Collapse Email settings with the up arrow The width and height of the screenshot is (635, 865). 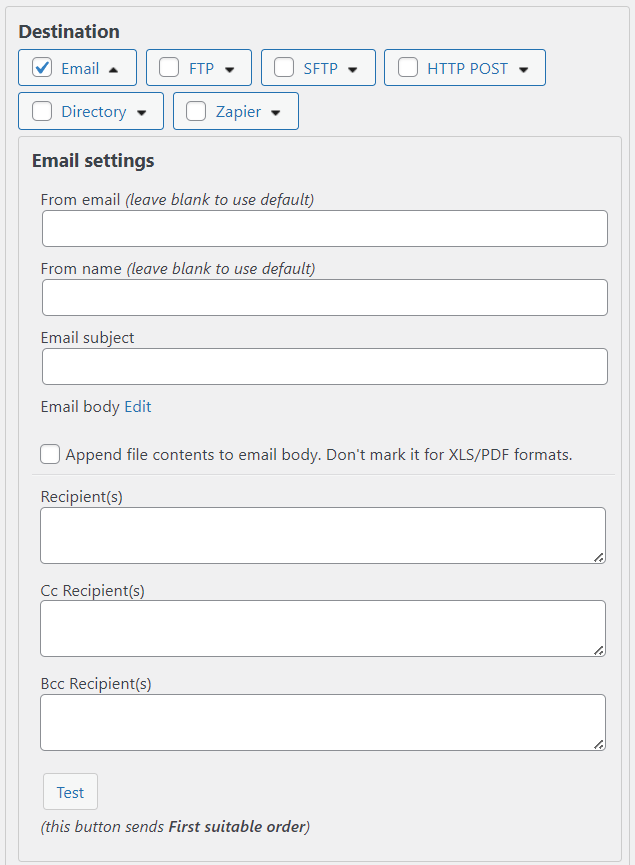(113, 69)
